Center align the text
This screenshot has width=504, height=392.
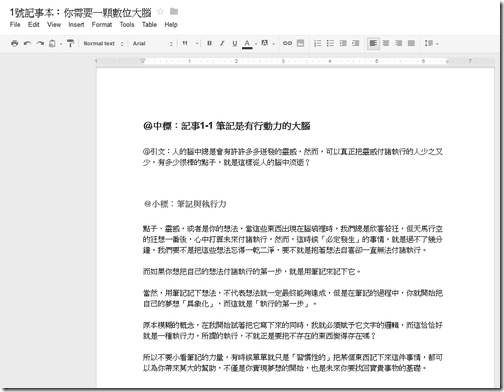coord(386,43)
